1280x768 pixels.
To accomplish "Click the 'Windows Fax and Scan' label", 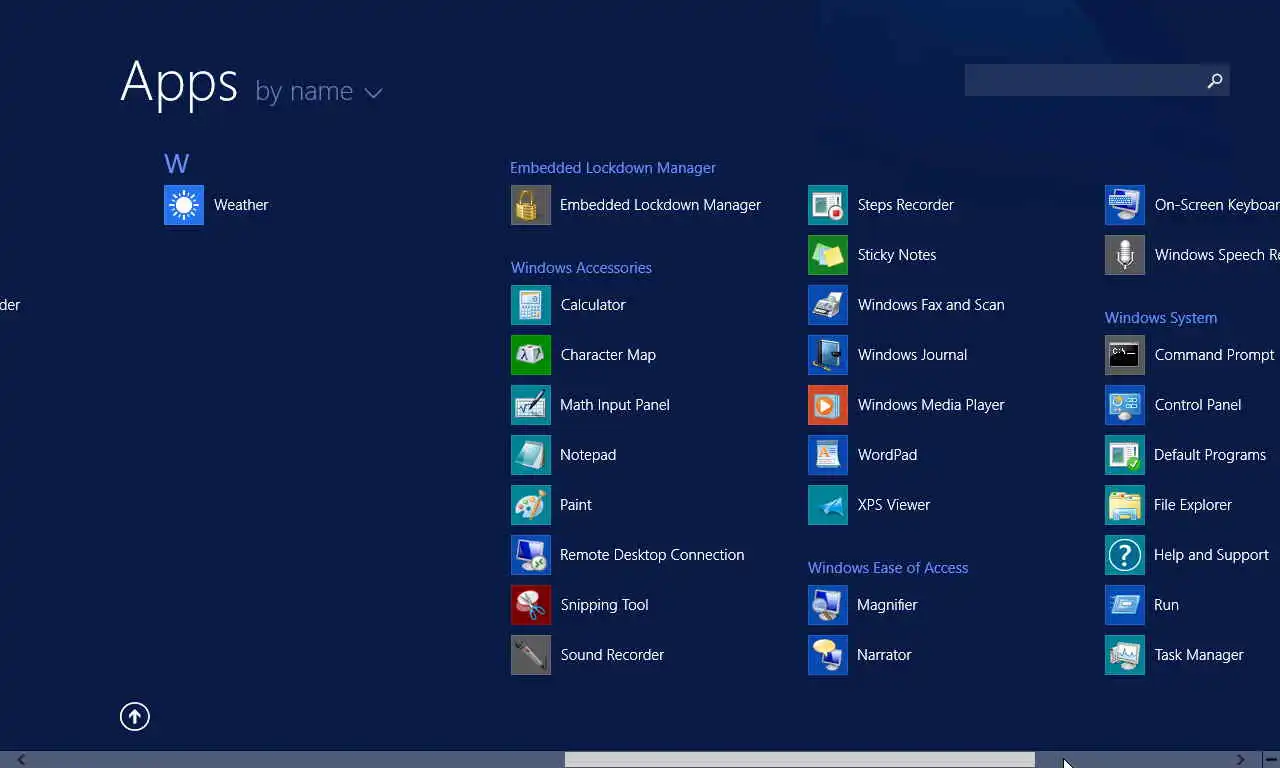I will pos(931,305).
